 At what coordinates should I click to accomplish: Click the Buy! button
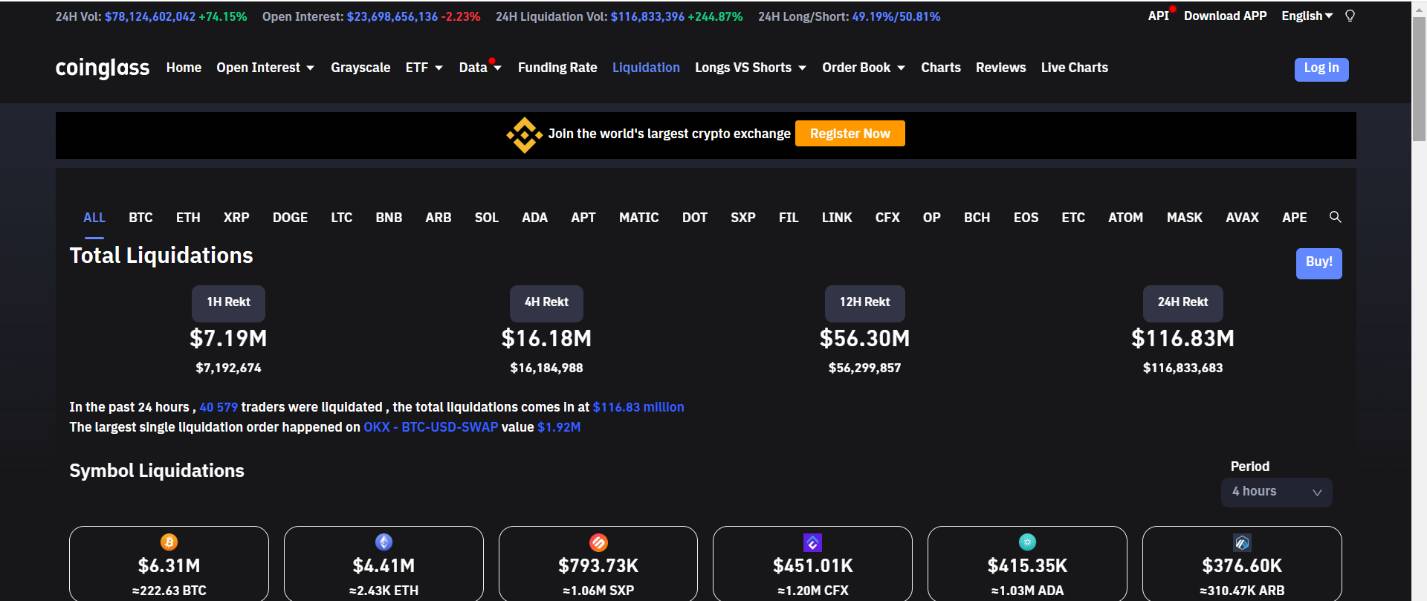[1319, 263]
